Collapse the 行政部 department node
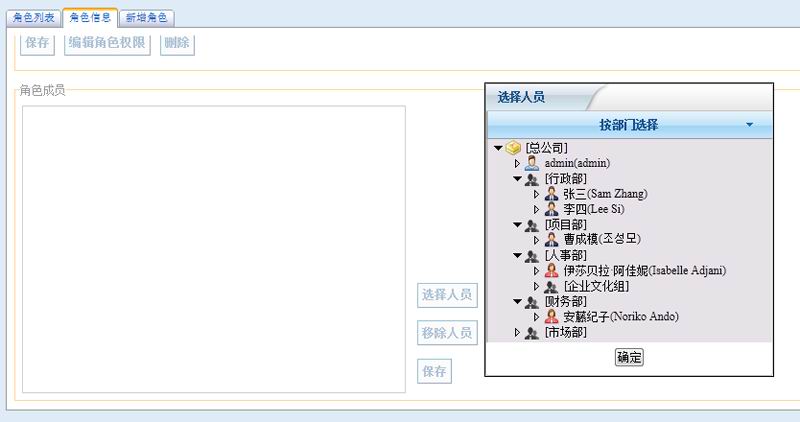Viewport: 800px width, 422px height. tap(517, 179)
